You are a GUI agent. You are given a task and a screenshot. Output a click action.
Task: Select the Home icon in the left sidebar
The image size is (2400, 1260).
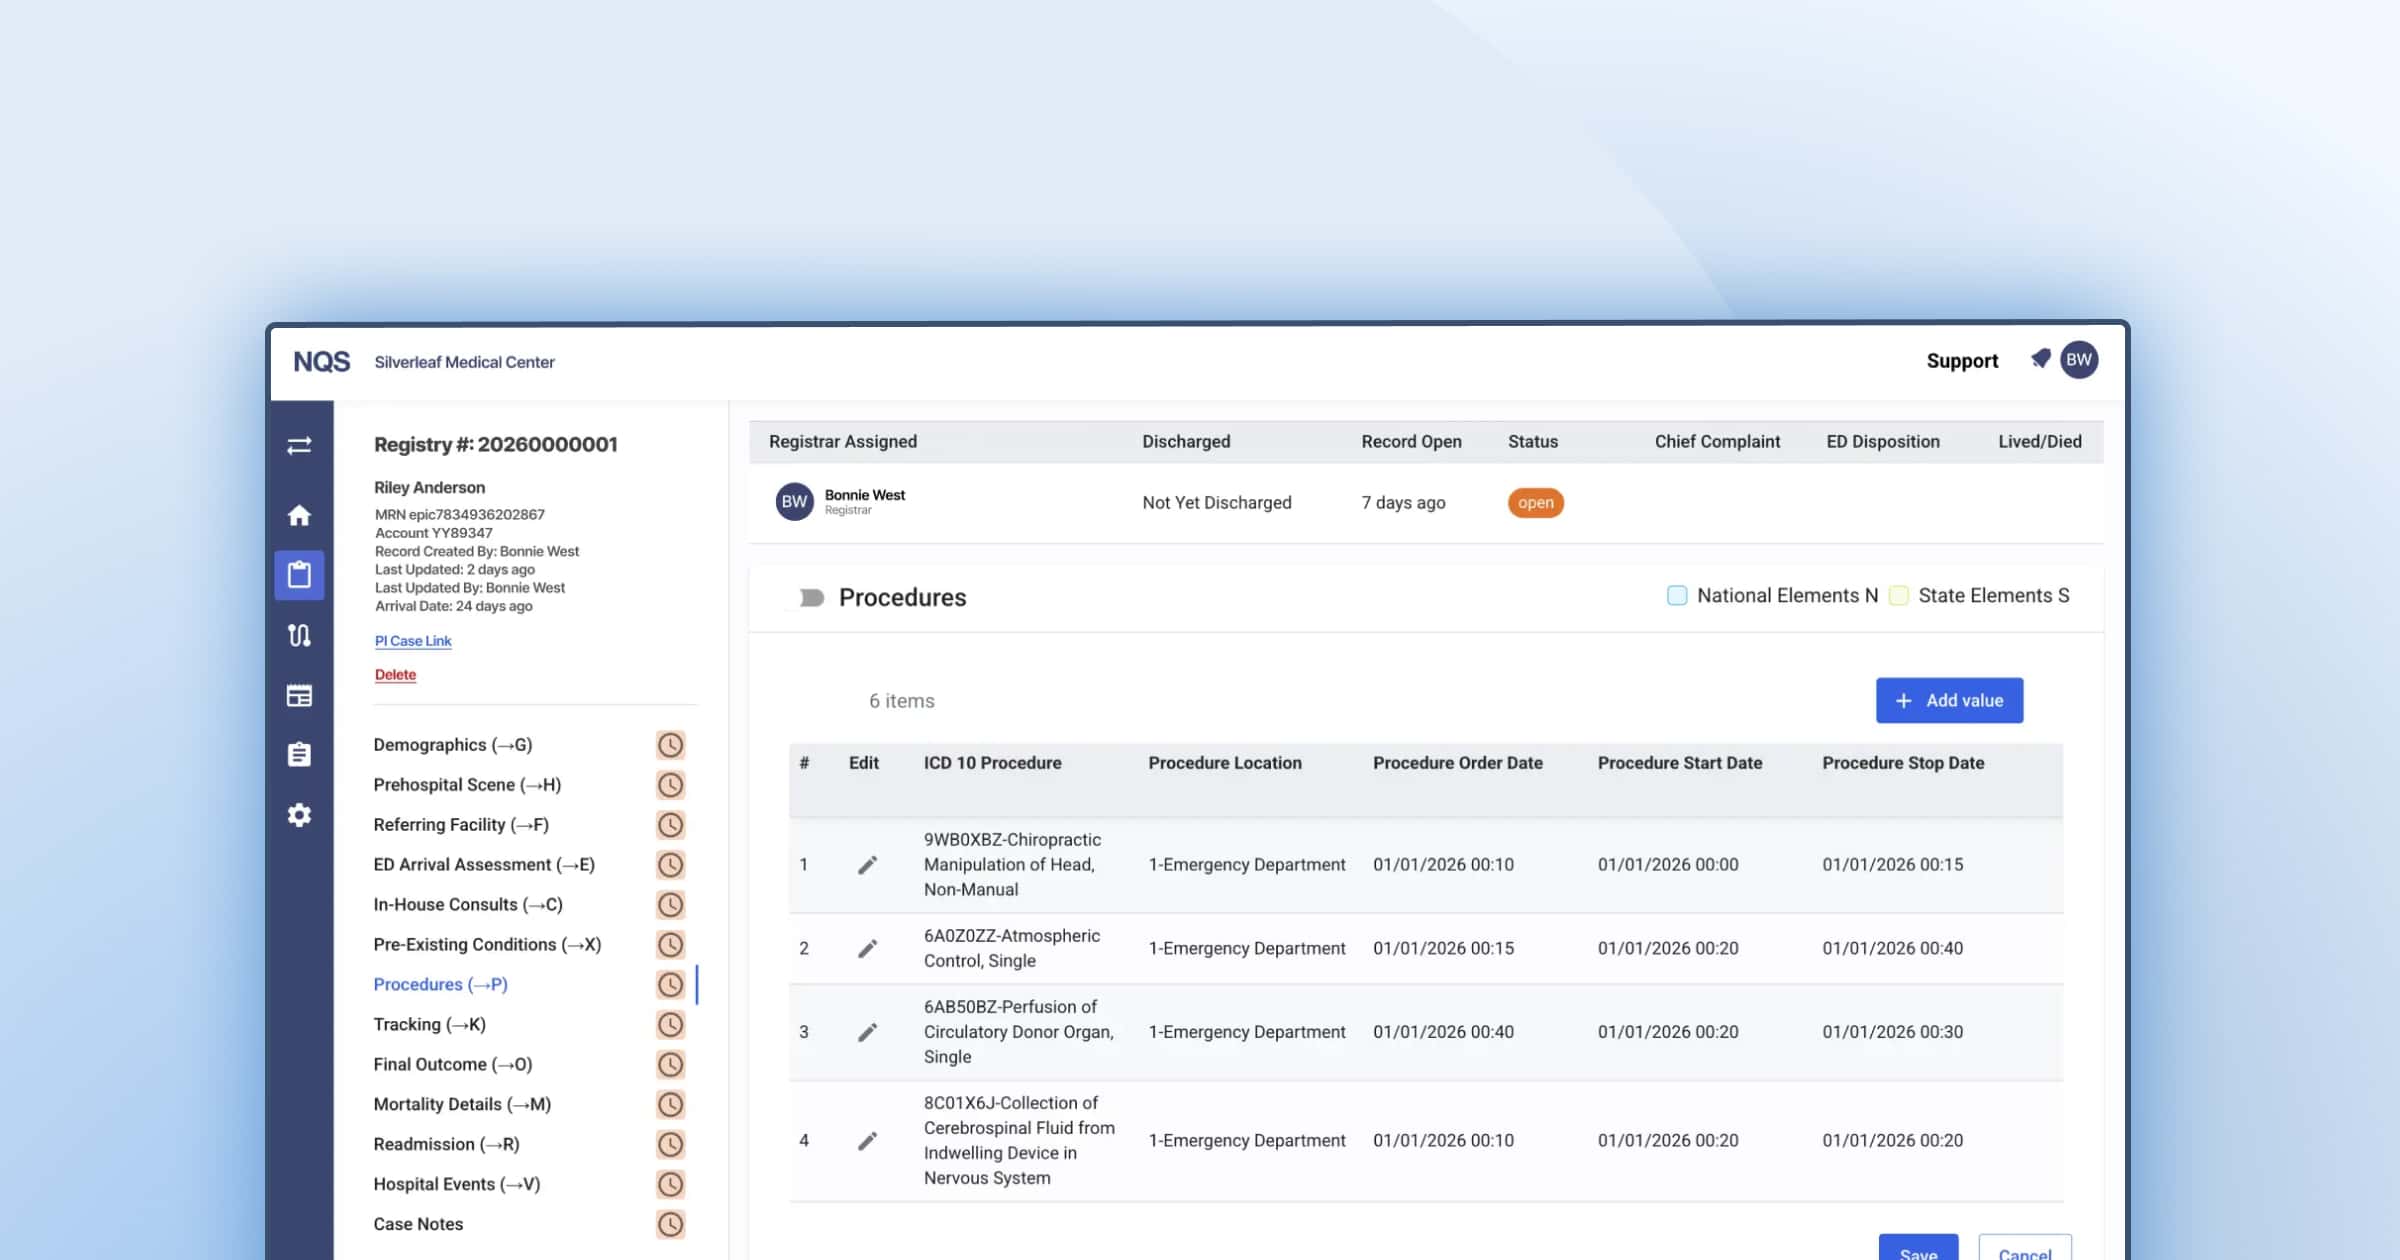coord(299,516)
